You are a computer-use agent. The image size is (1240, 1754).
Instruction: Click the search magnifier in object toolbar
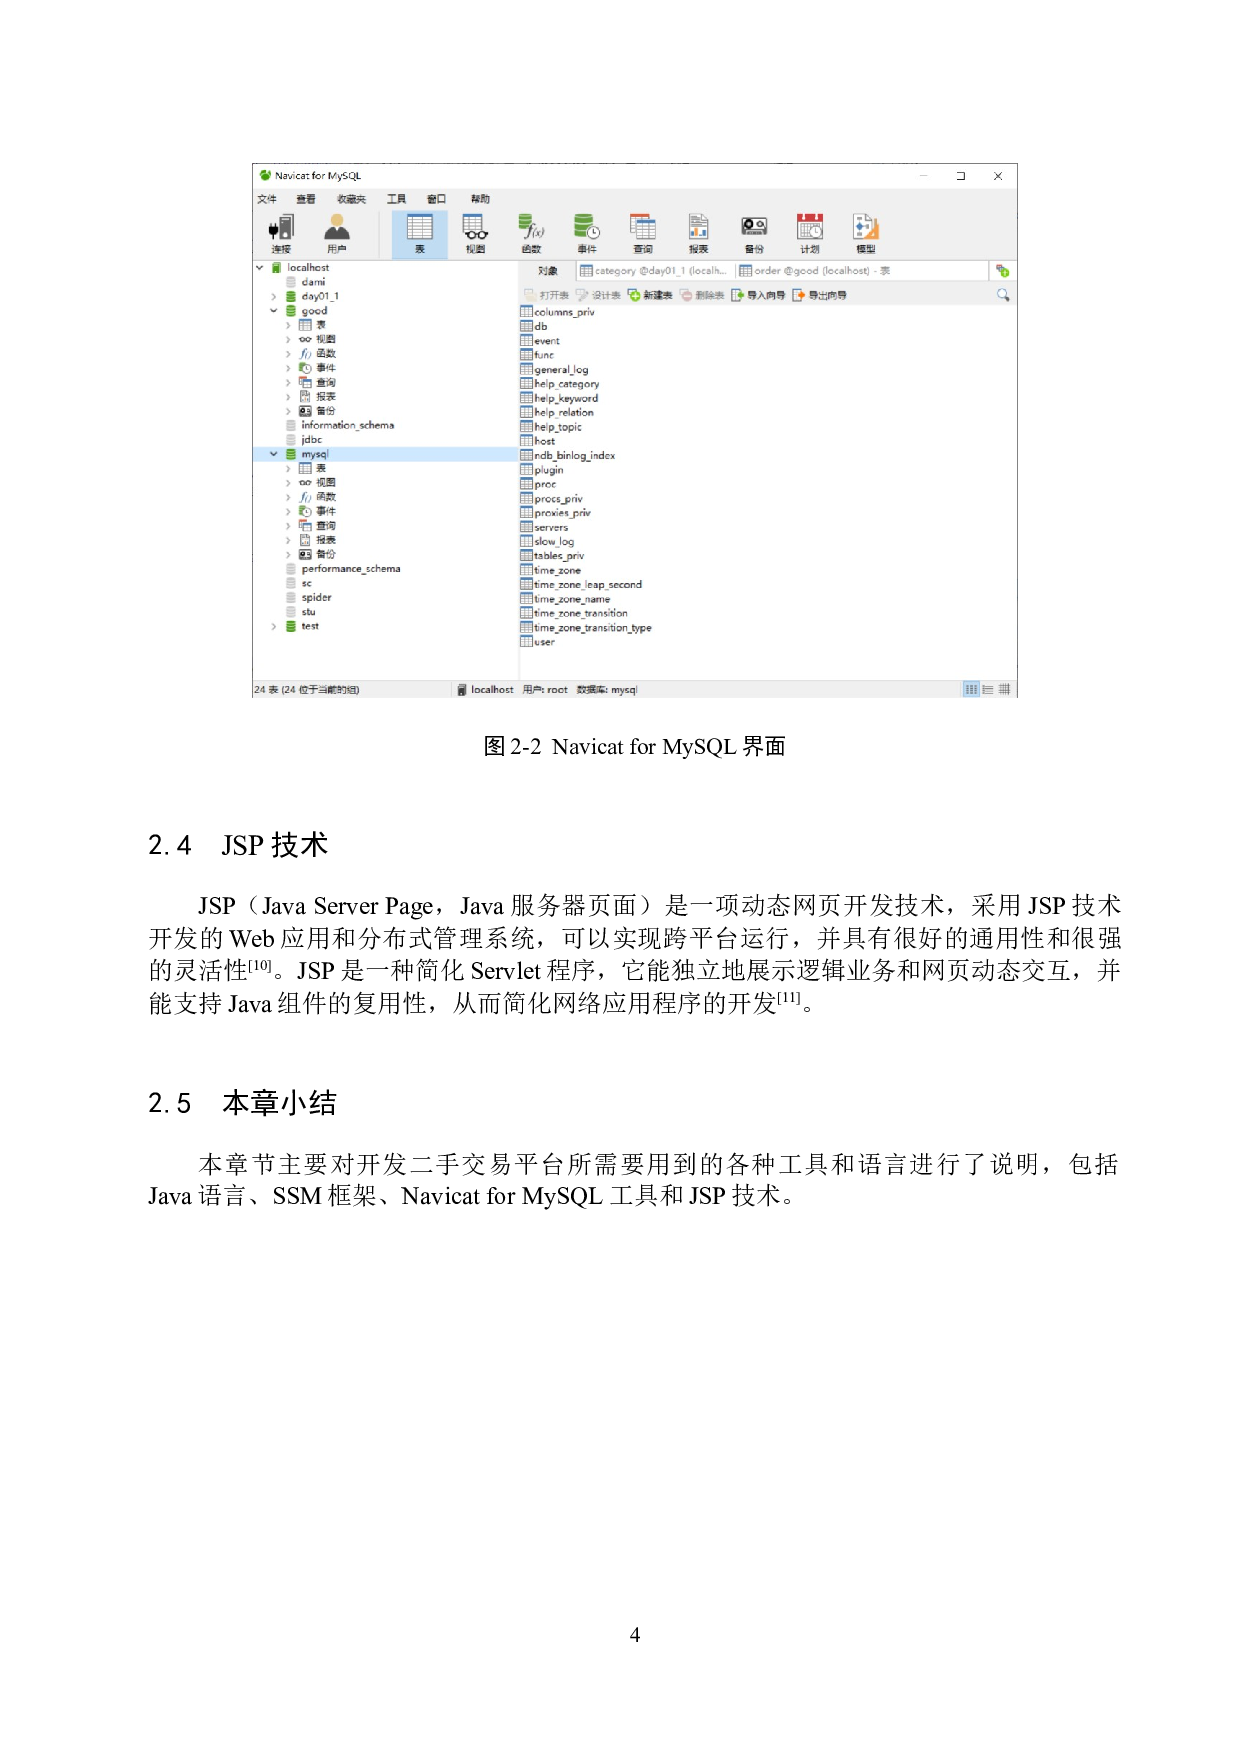coord(1003,295)
